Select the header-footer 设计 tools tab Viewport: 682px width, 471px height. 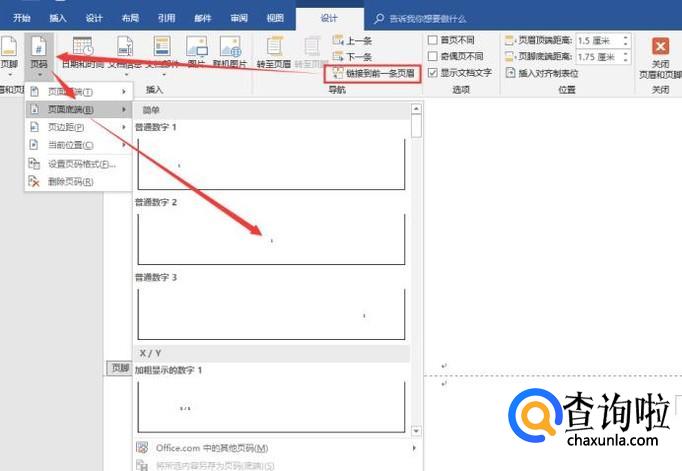[329, 18]
